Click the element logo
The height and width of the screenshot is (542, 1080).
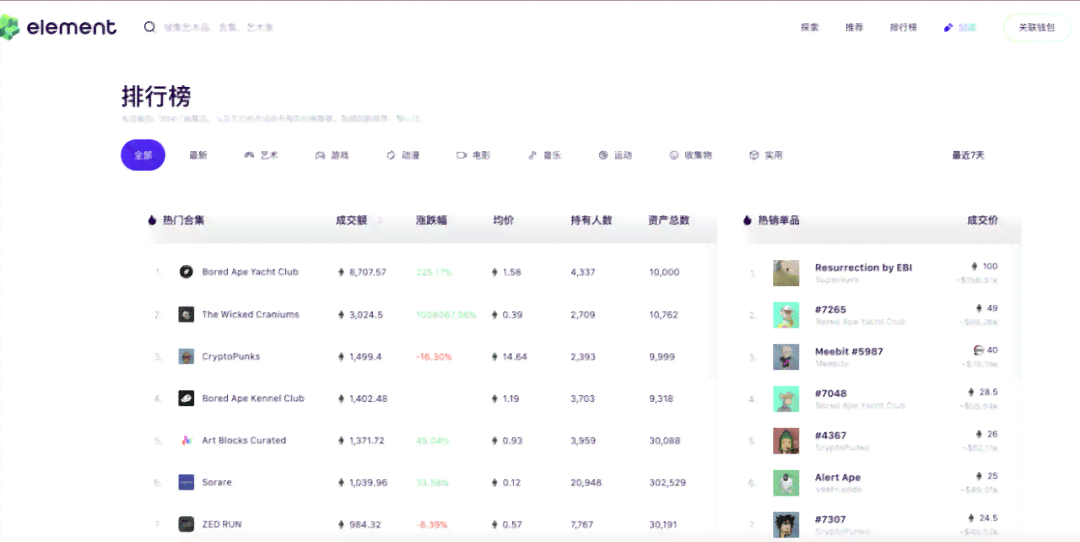(58, 28)
